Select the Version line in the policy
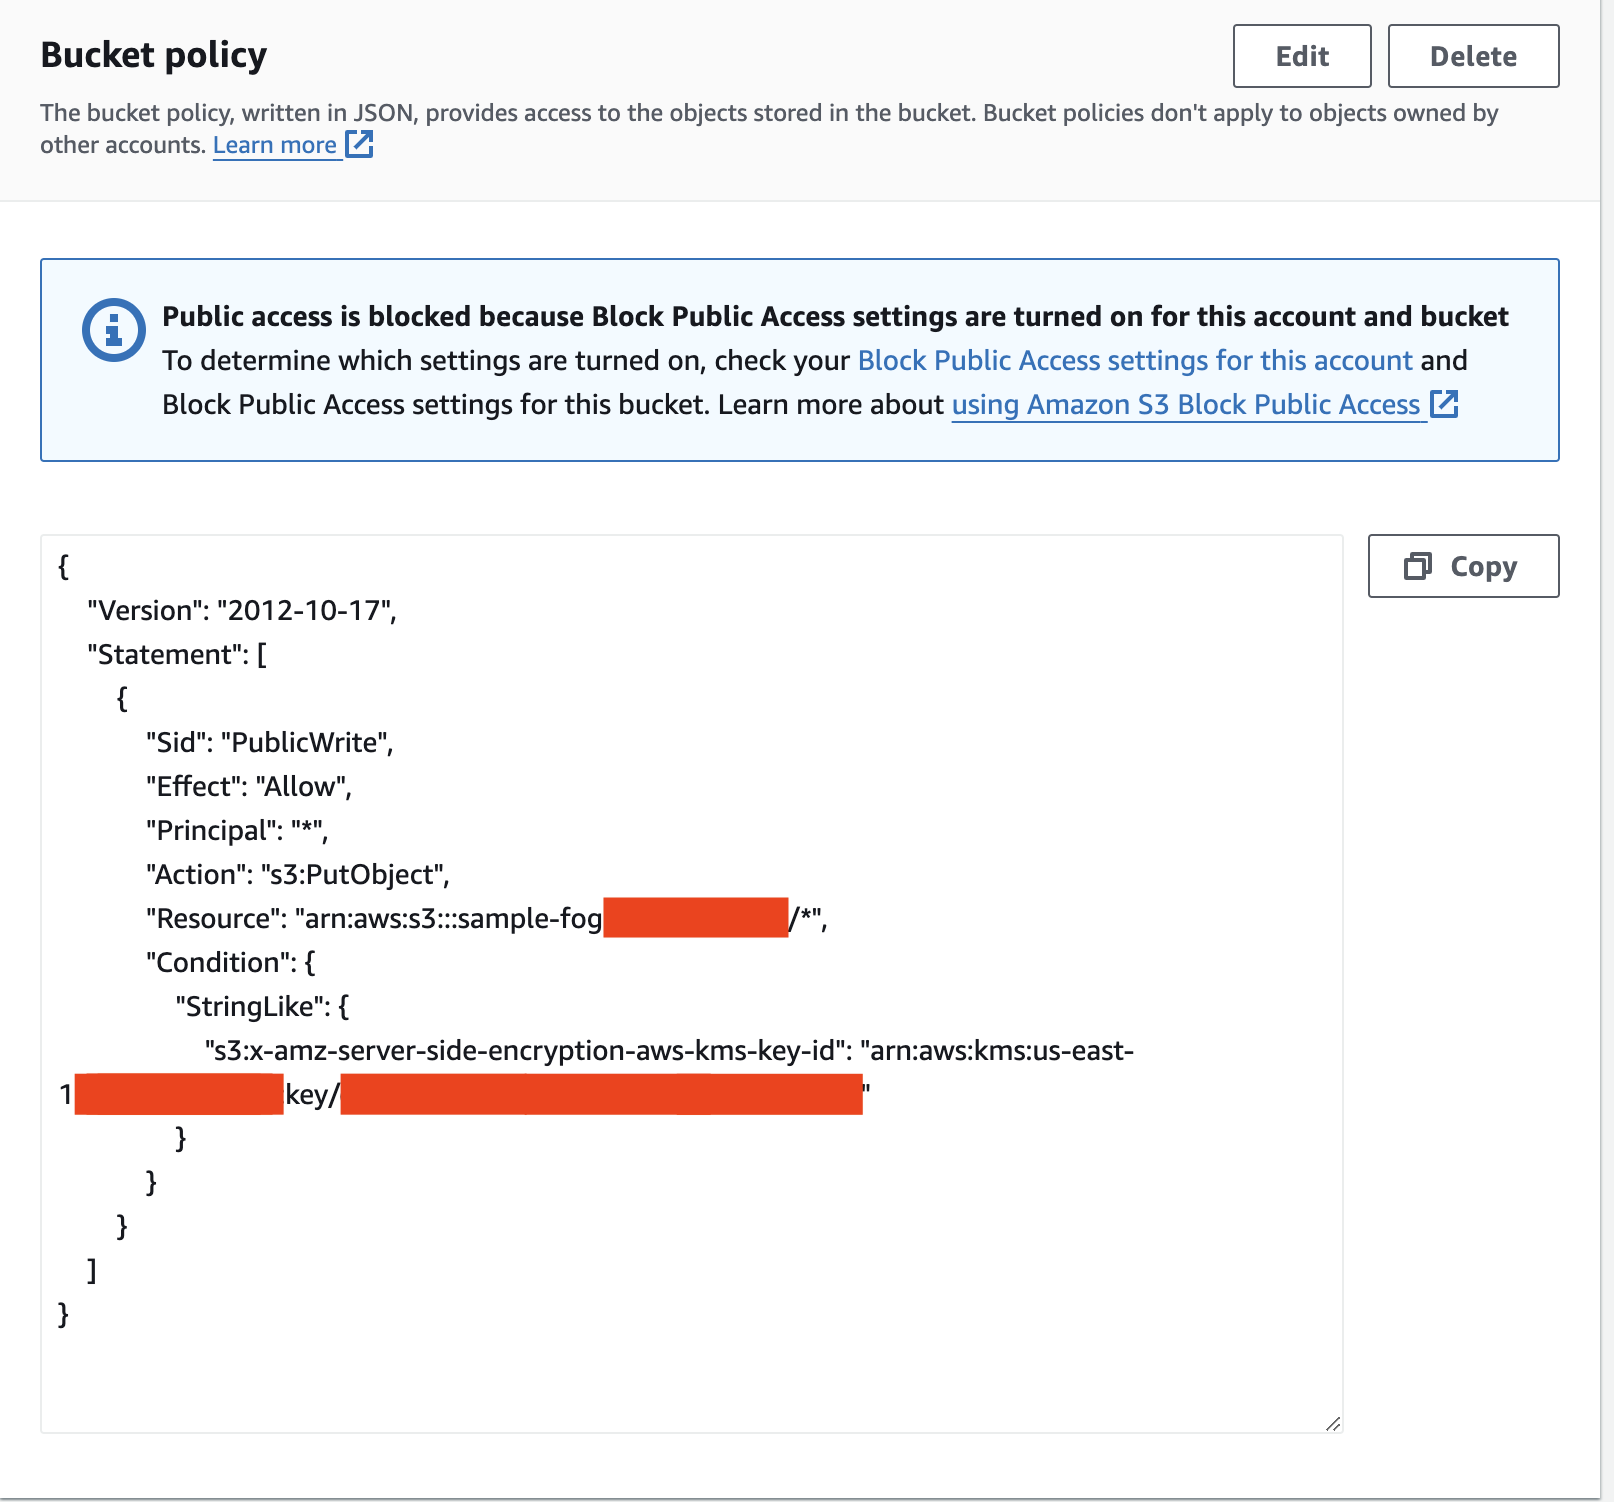 coord(242,610)
